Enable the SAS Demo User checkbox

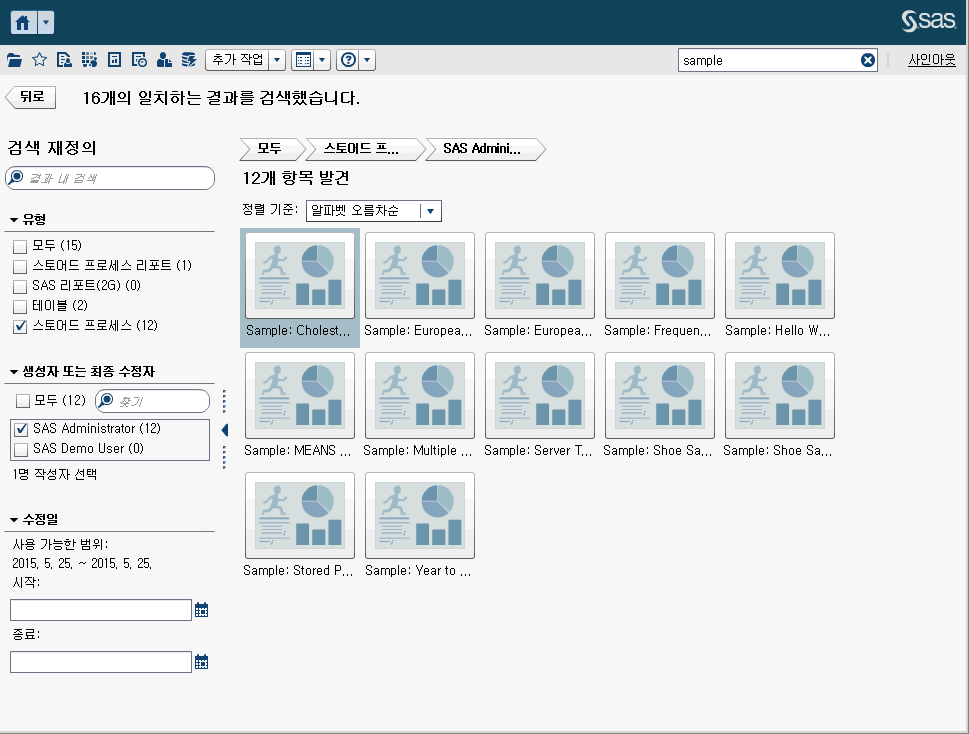(24, 447)
